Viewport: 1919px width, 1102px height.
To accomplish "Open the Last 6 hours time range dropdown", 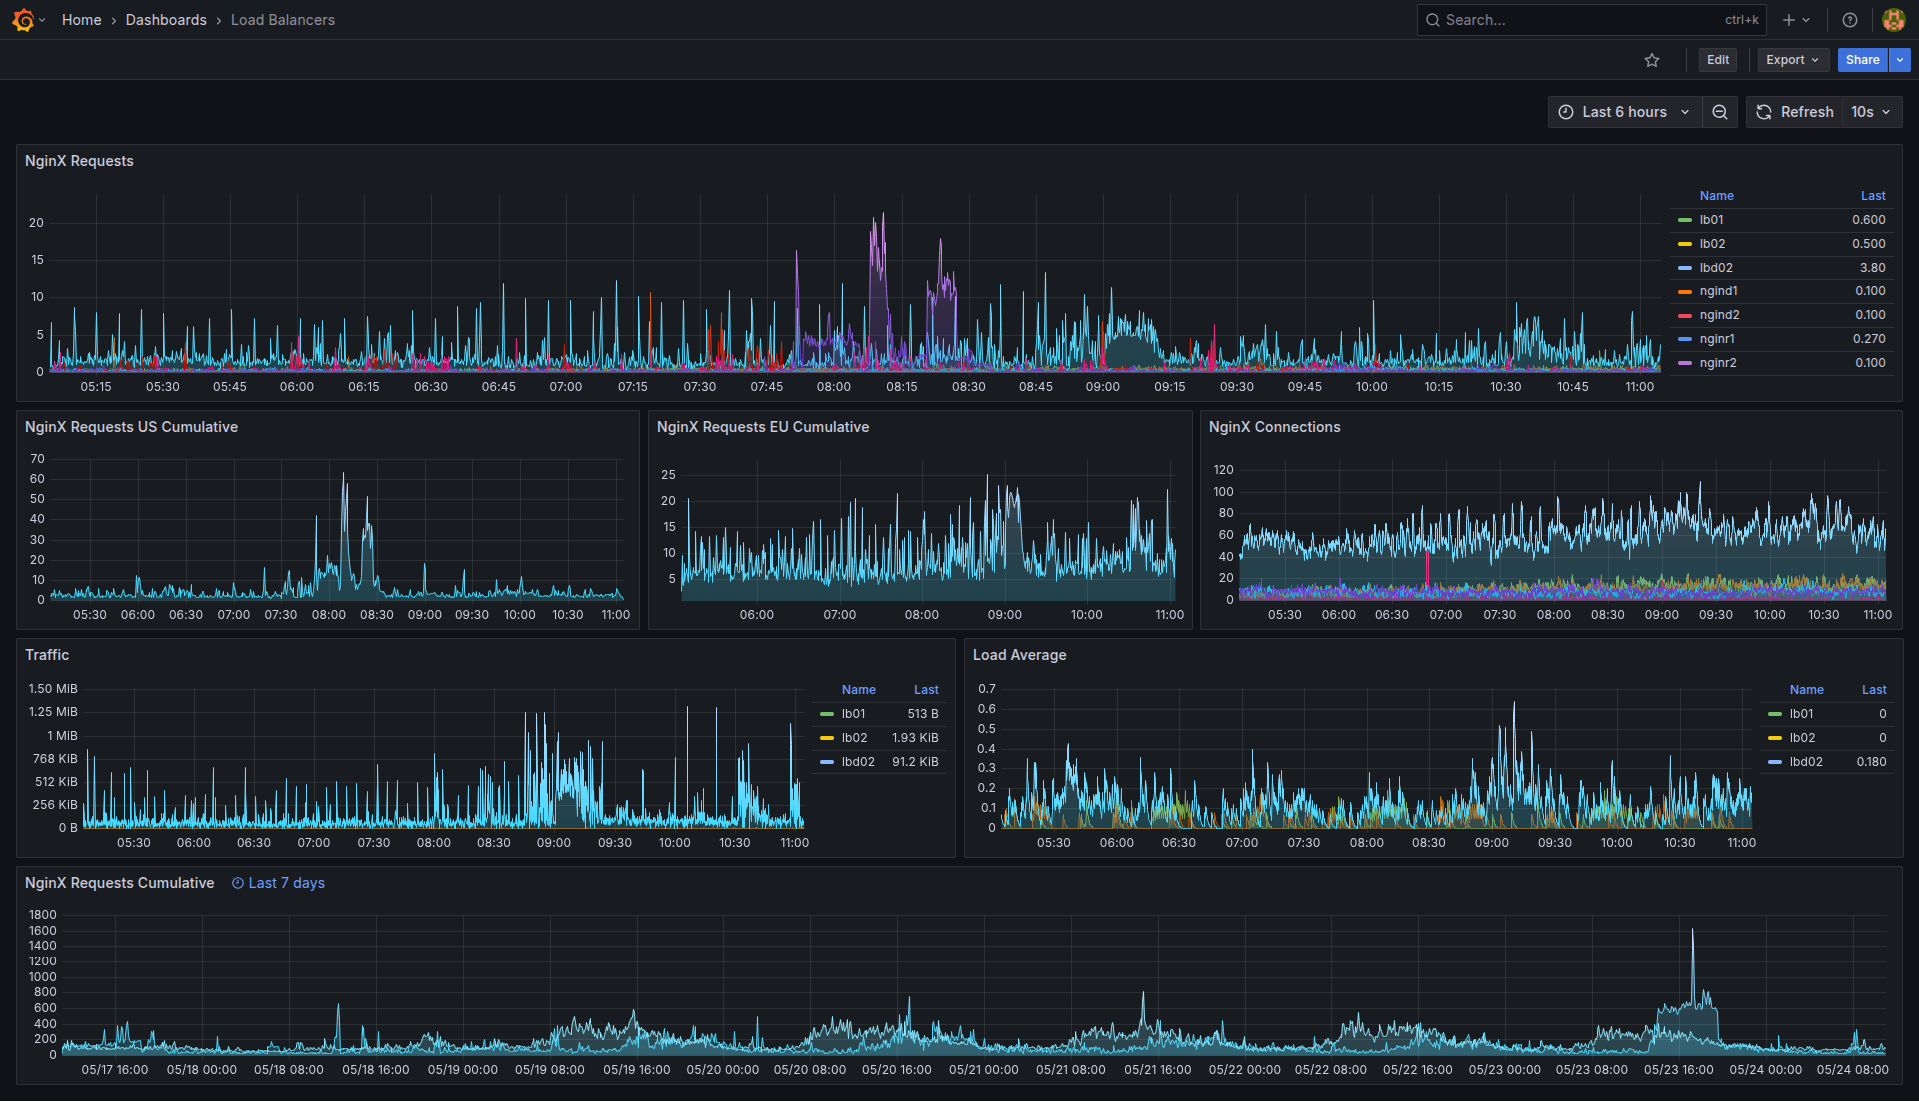I will (x=1625, y=112).
